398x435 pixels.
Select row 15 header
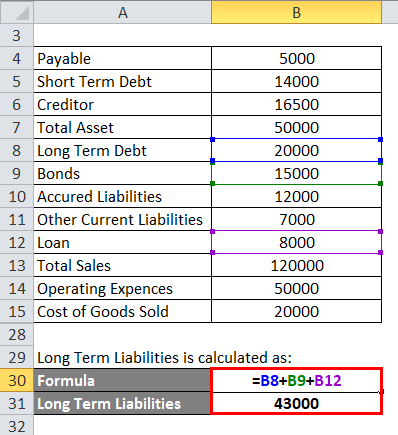(x=17, y=311)
